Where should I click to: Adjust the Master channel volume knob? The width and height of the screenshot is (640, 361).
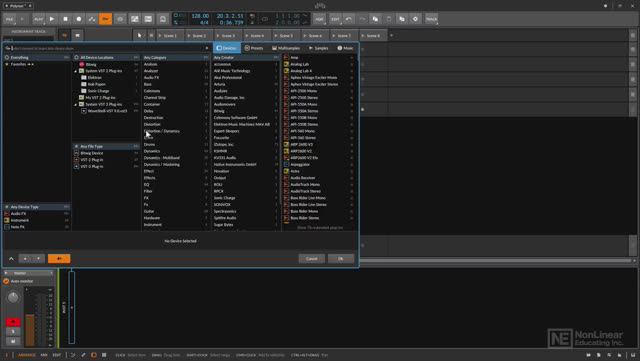(x=13, y=297)
